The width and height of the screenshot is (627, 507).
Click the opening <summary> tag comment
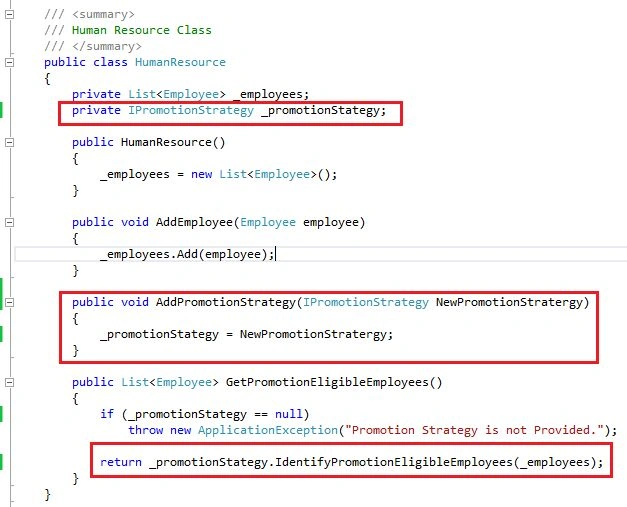(103, 14)
